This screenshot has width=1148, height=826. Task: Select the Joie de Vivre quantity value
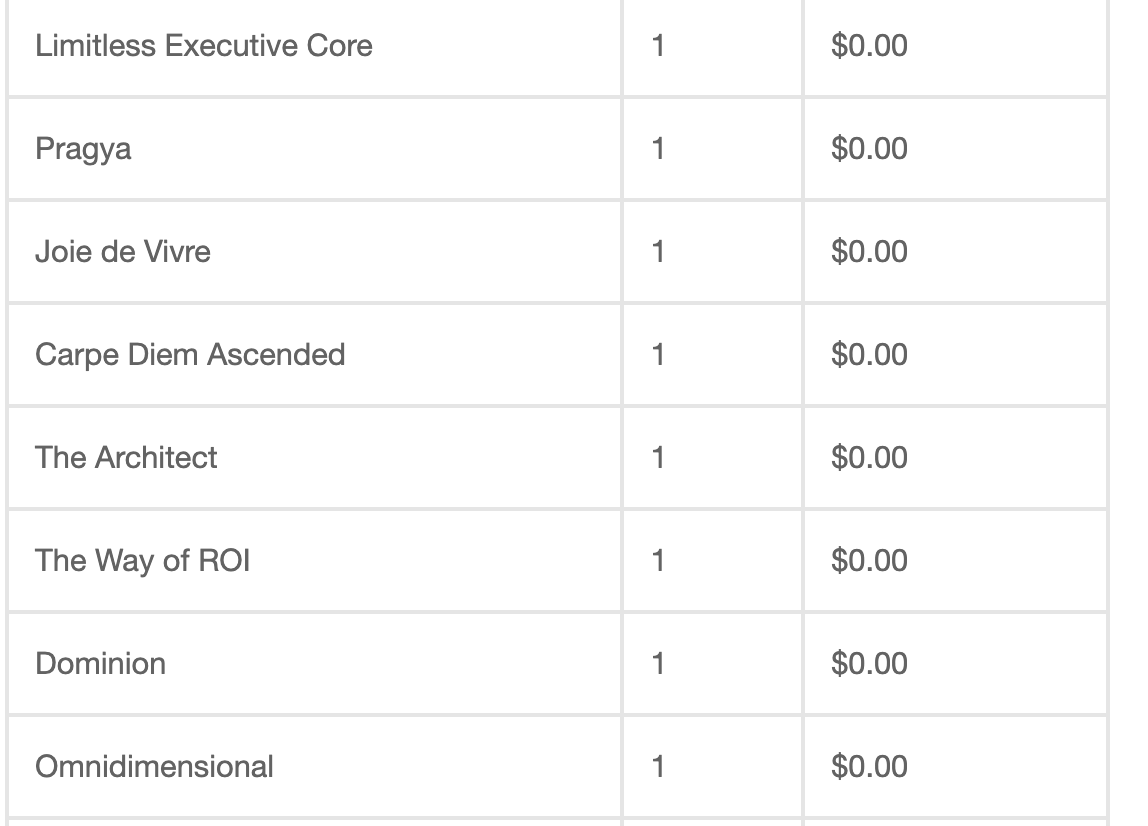pyautogui.click(x=657, y=251)
